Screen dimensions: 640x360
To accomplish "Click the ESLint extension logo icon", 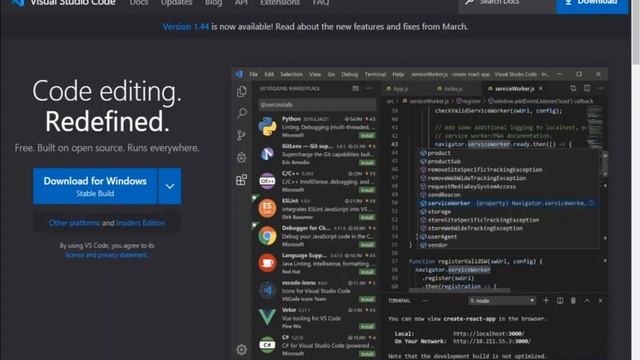I will pos(267,208).
